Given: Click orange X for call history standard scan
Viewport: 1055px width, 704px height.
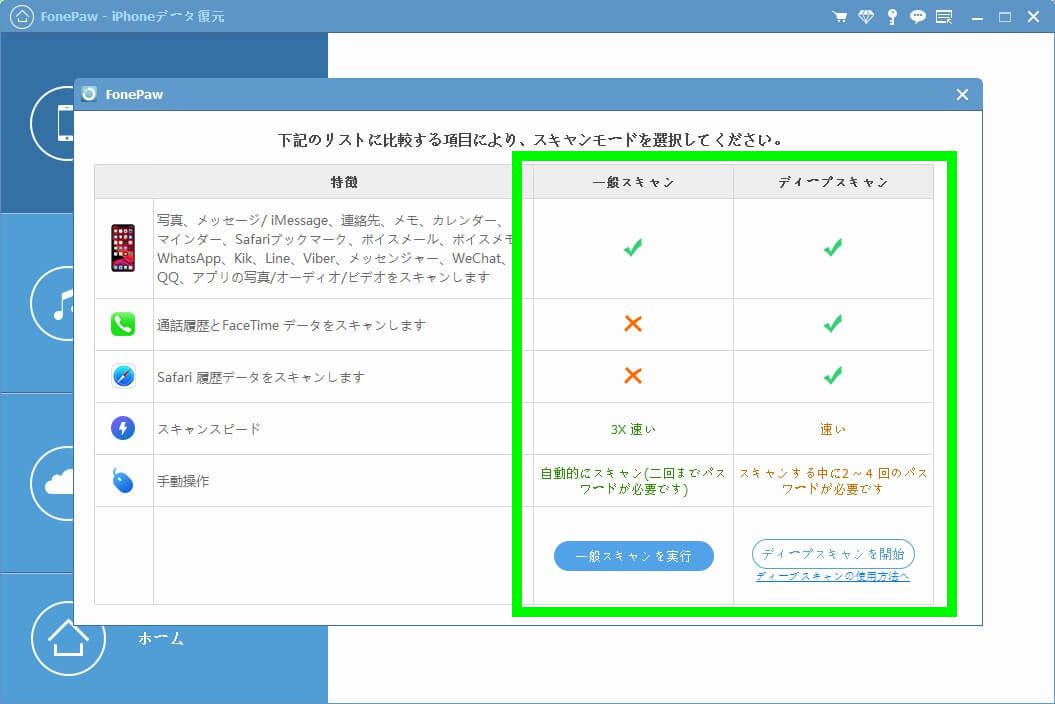Looking at the screenshot, I should pyautogui.click(x=633, y=324).
